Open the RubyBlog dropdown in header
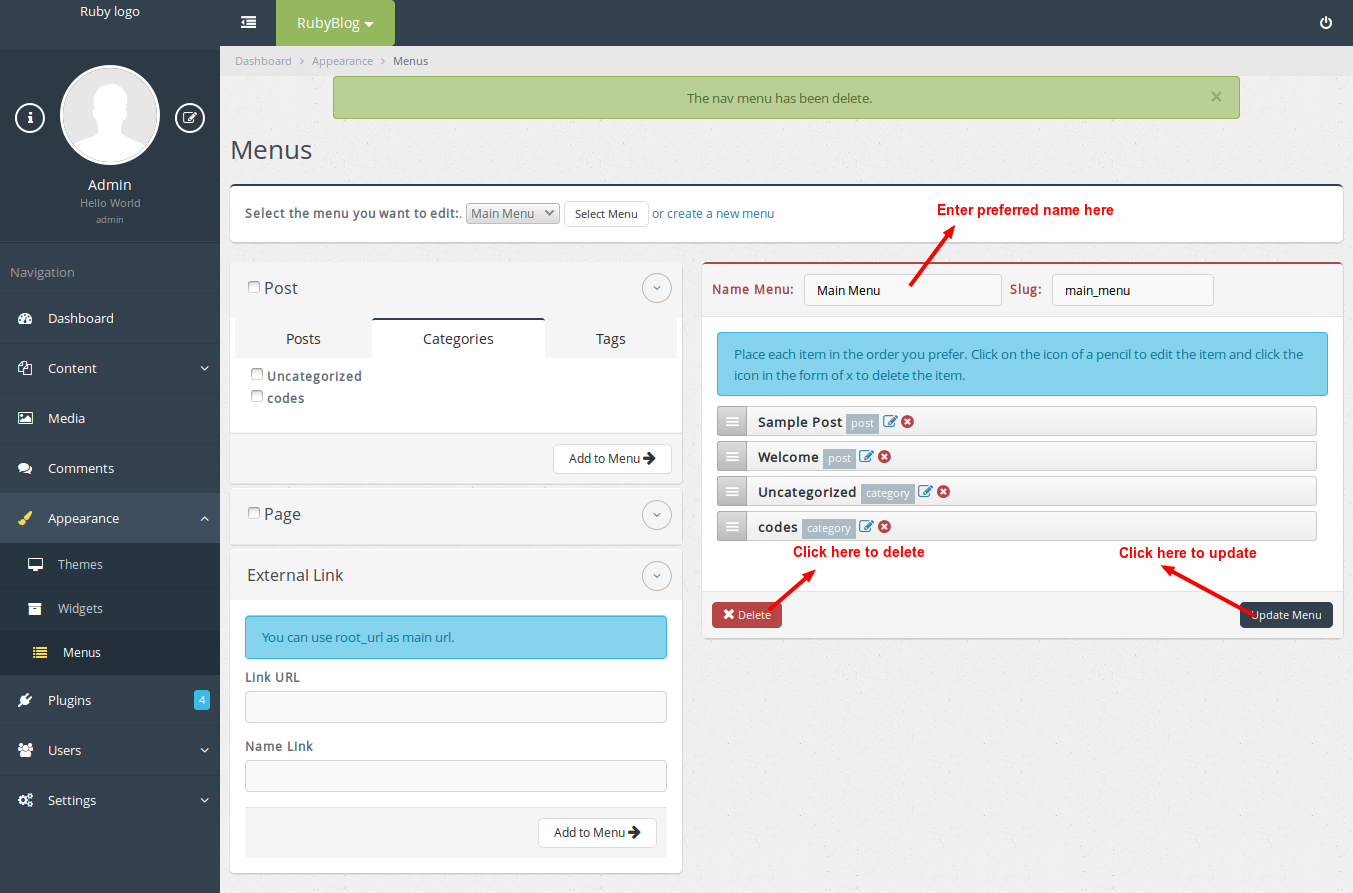1353x893 pixels. point(335,23)
